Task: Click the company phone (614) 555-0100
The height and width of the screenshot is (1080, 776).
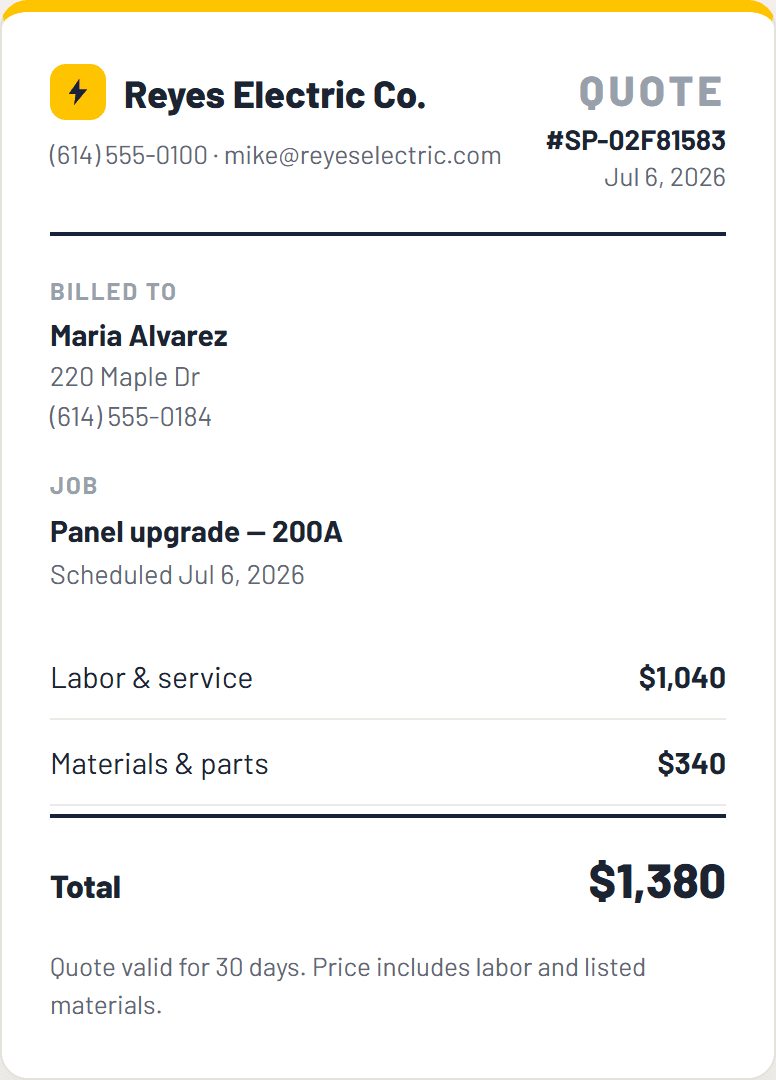Action: click(128, 156)
